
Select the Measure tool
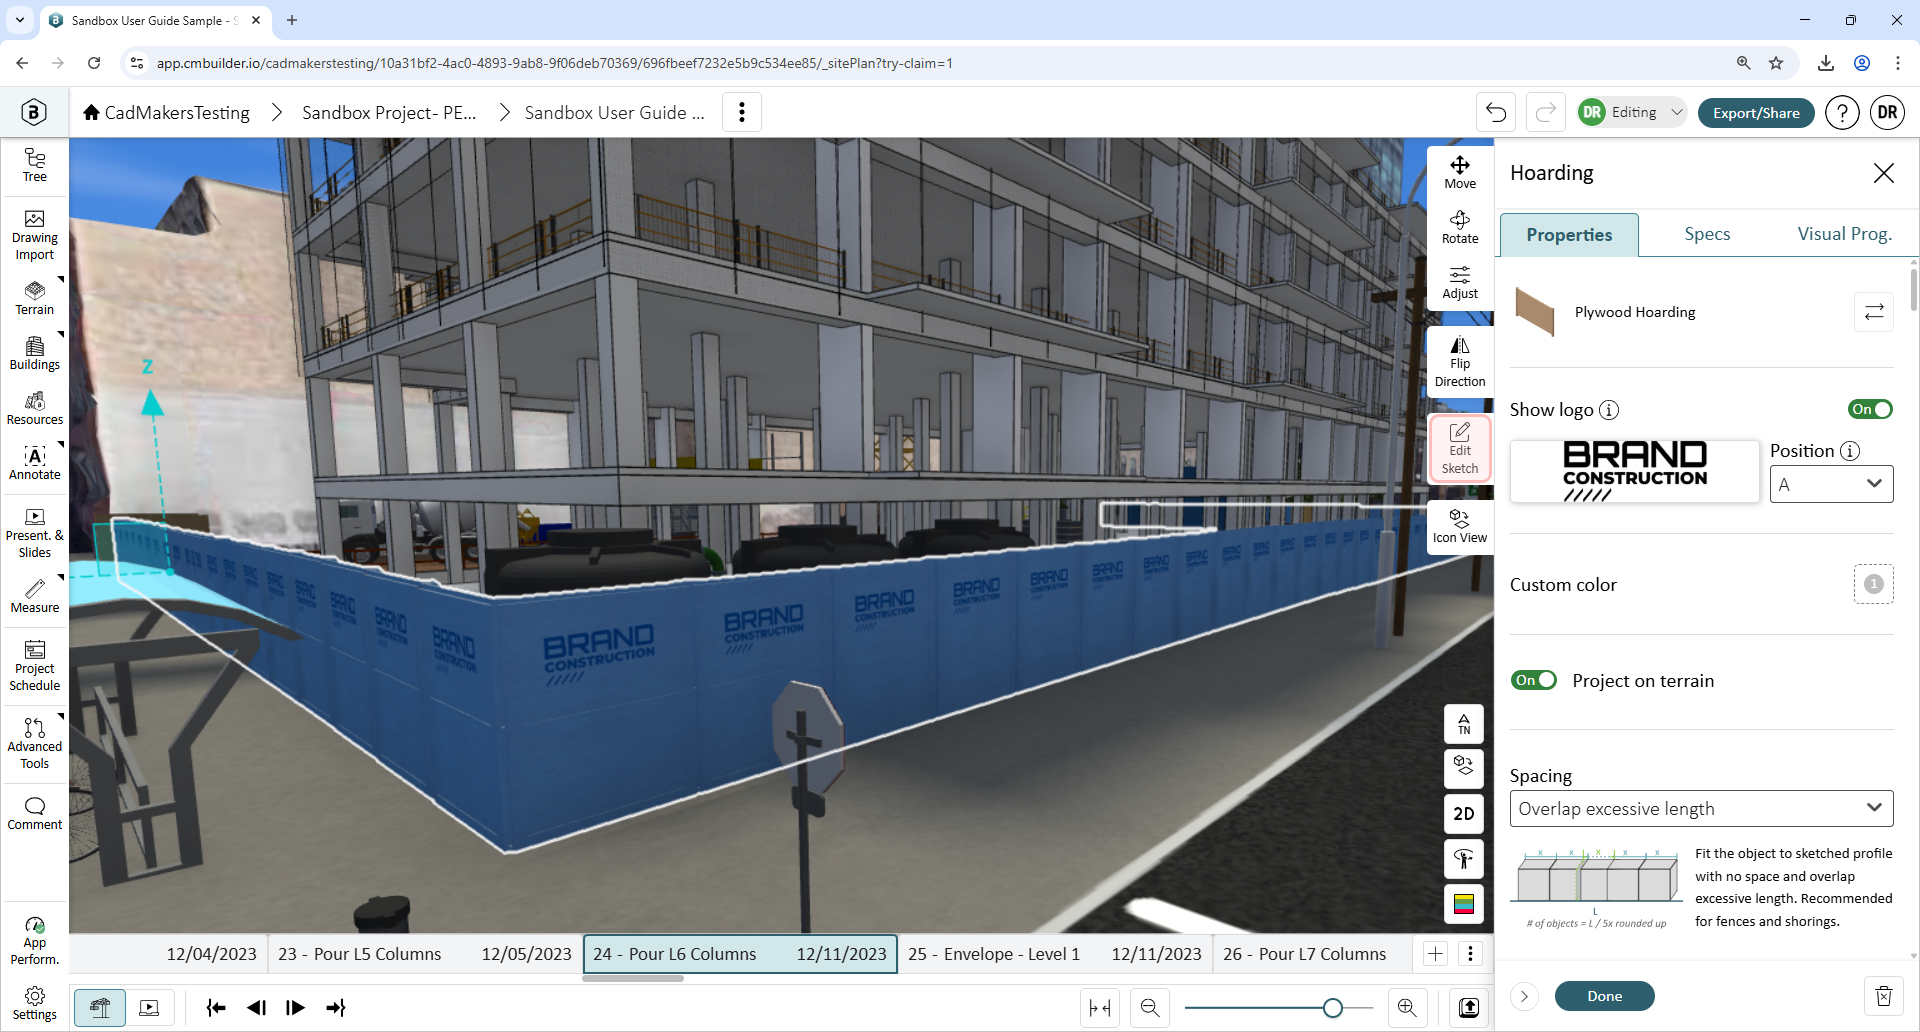[x=35, y=596]
